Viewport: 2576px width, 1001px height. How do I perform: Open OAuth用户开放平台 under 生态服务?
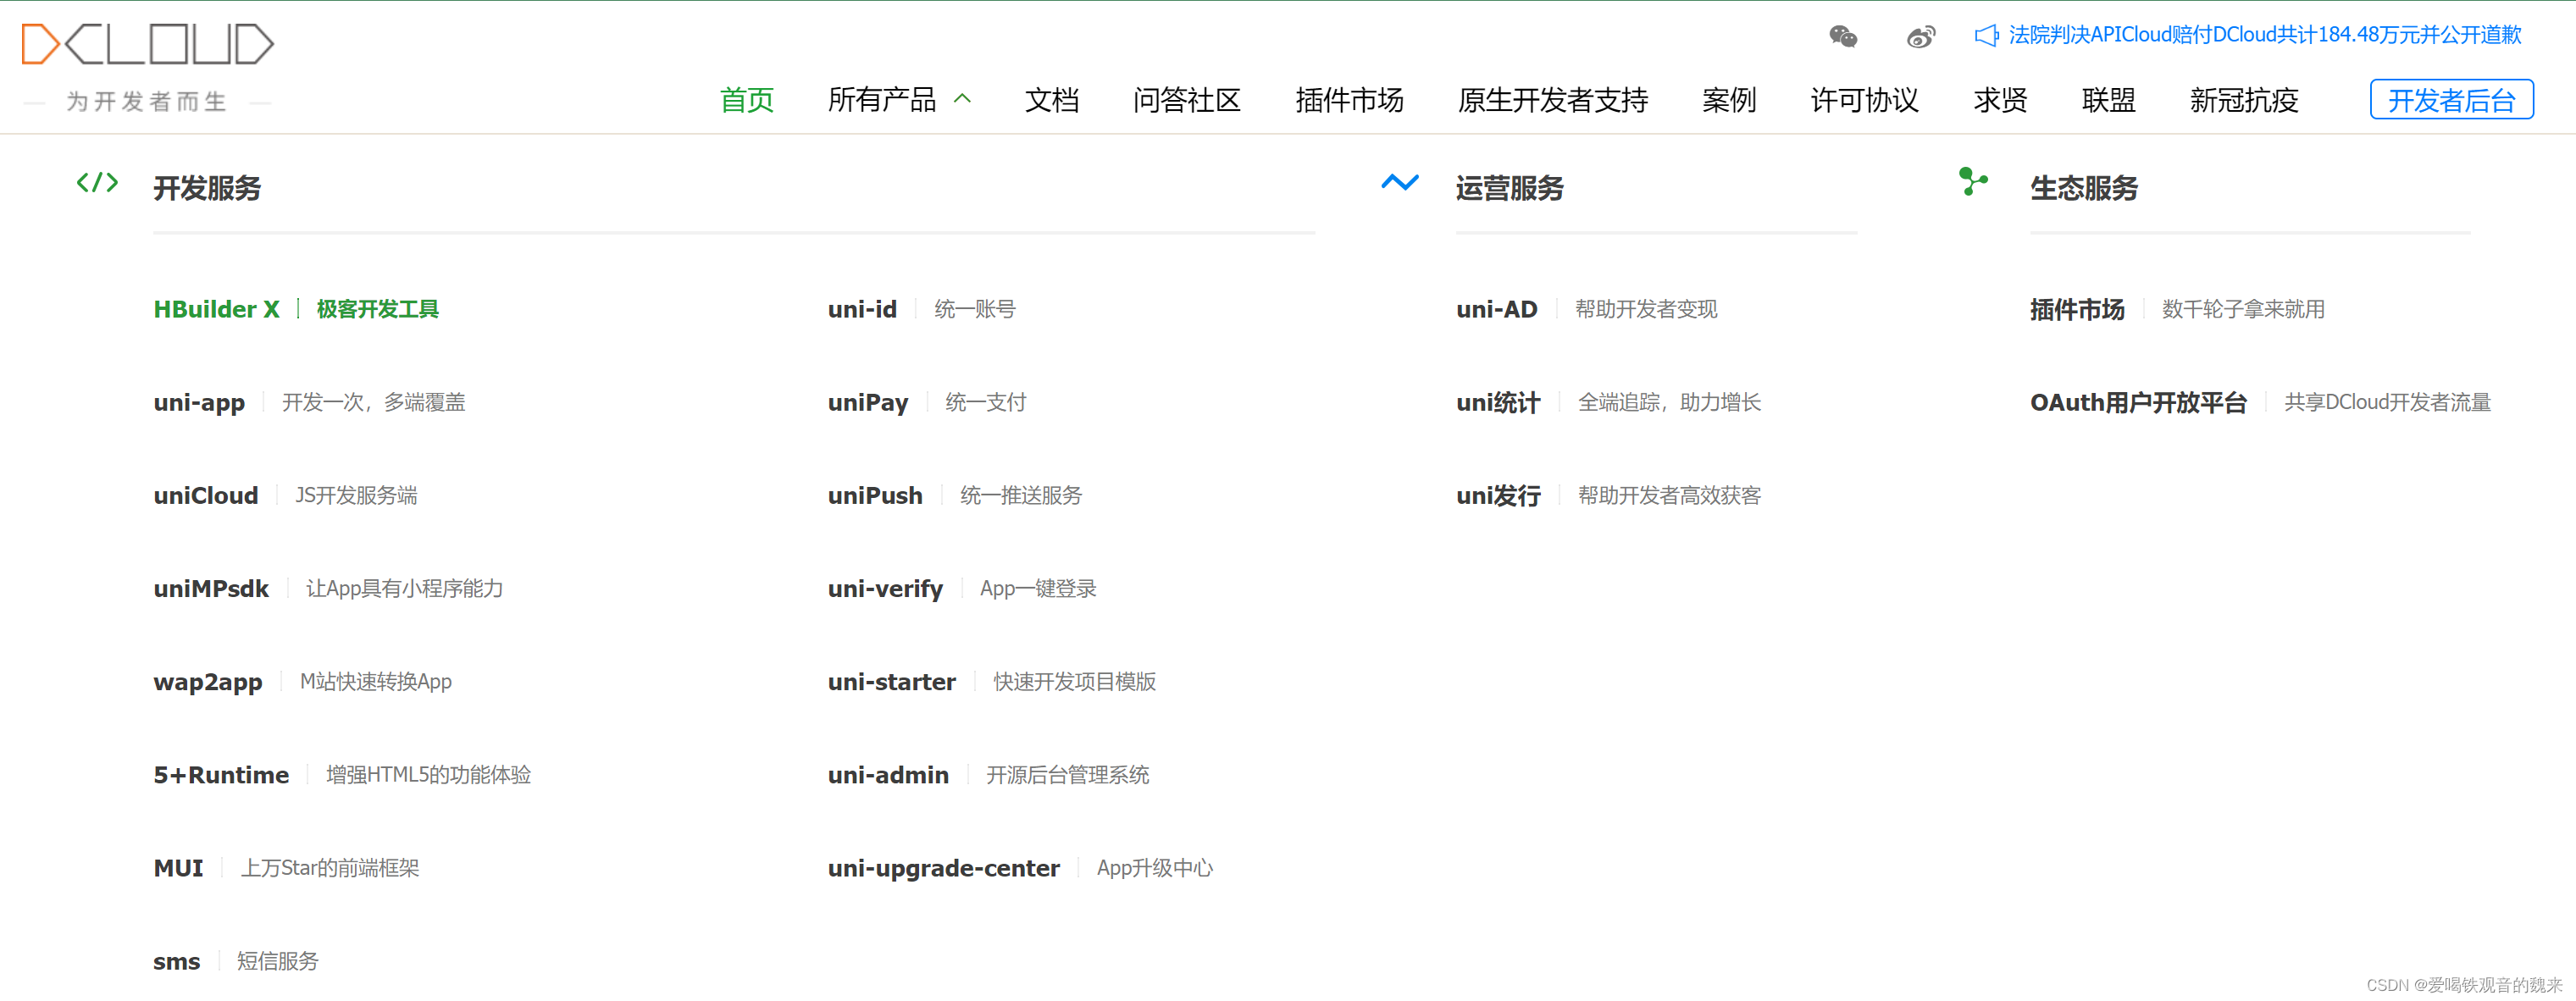[x=2138, y=402]
